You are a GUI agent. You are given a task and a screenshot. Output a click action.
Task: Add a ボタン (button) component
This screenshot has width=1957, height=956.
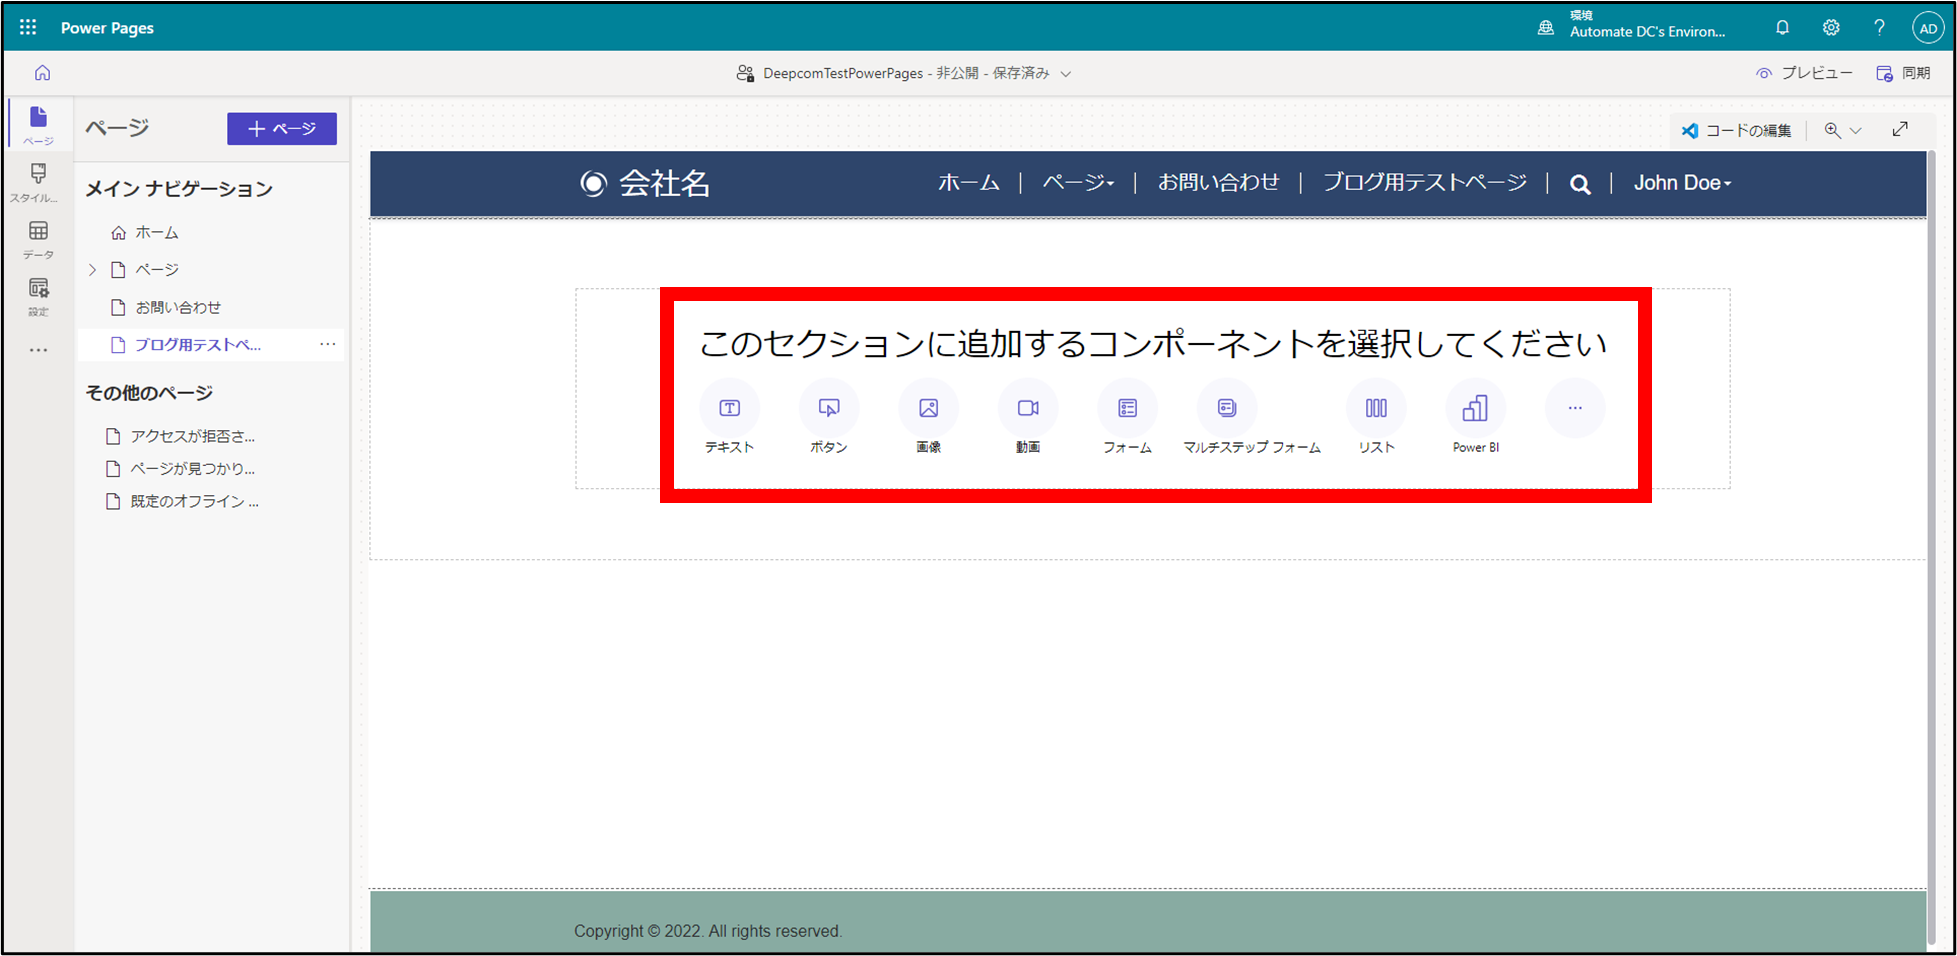pyautogui.click(x=828, y=408)
